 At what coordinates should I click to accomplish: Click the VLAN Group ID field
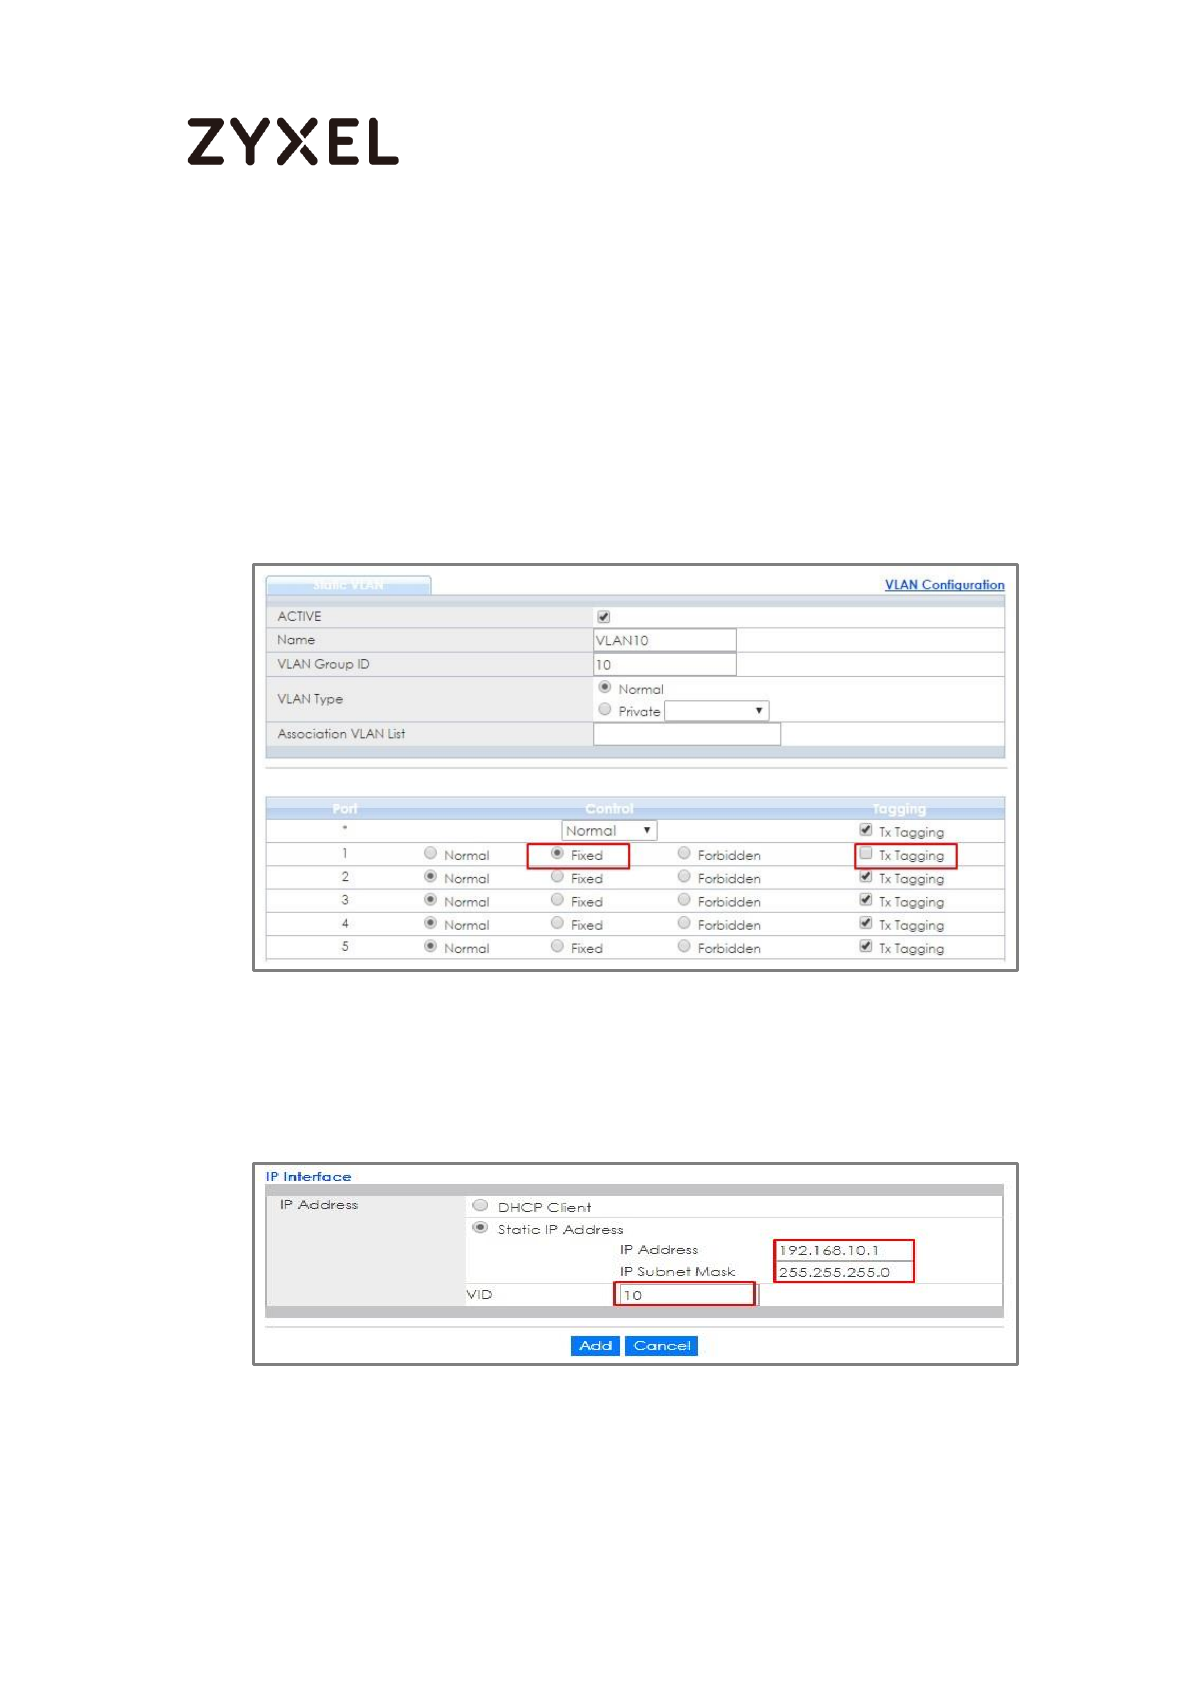pyautogui.click(x=664, y=665)
